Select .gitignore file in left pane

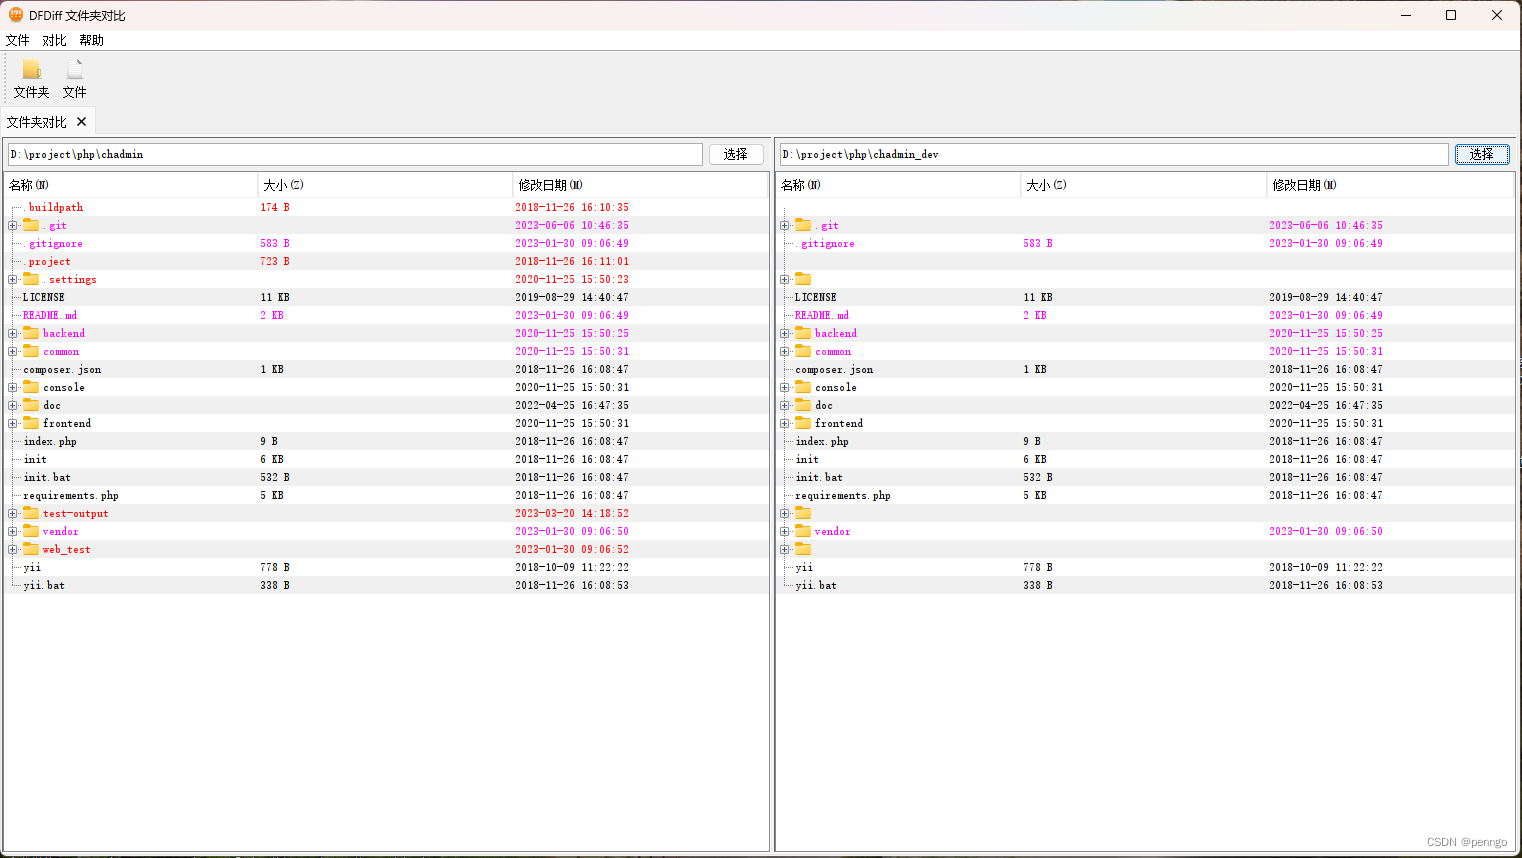tap(54, 243)
